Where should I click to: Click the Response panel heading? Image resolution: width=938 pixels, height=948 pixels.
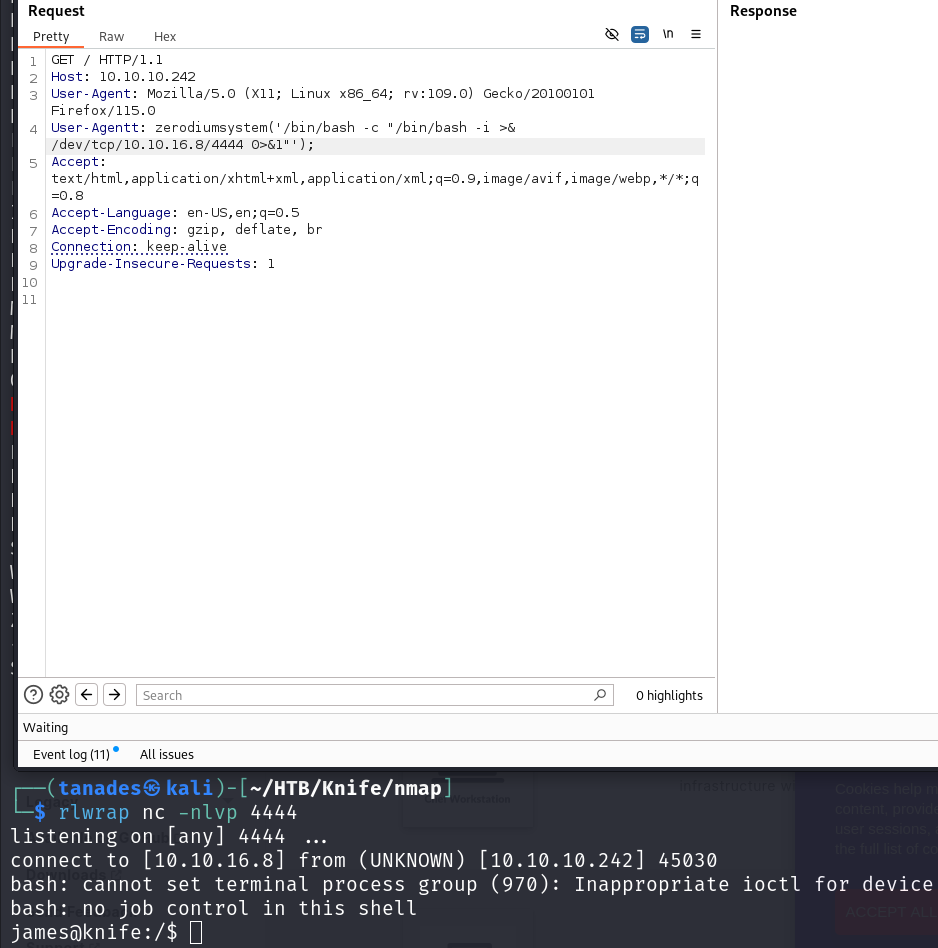point(763,11)
